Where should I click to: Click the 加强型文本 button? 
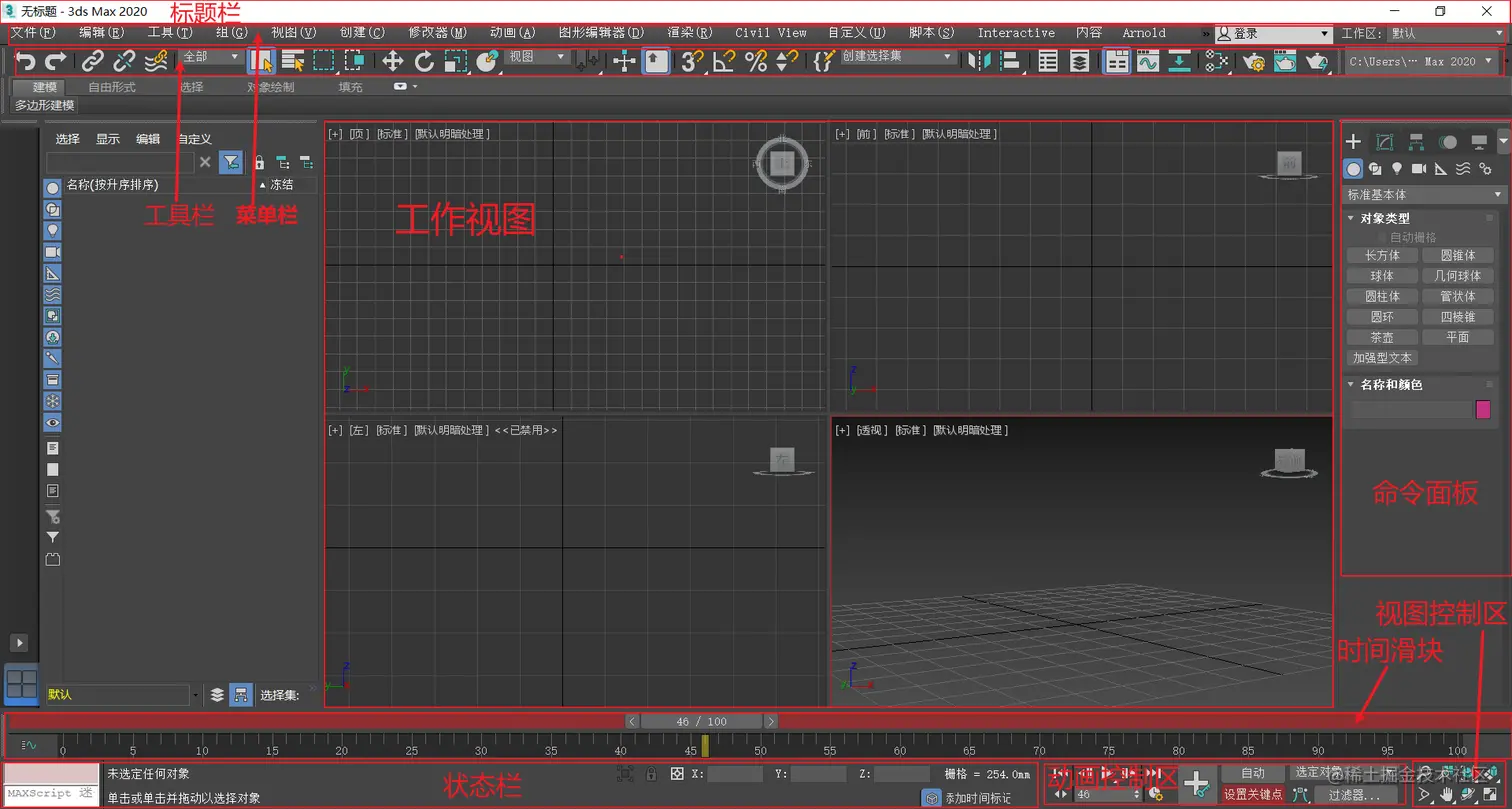(x=1382, y=358)
